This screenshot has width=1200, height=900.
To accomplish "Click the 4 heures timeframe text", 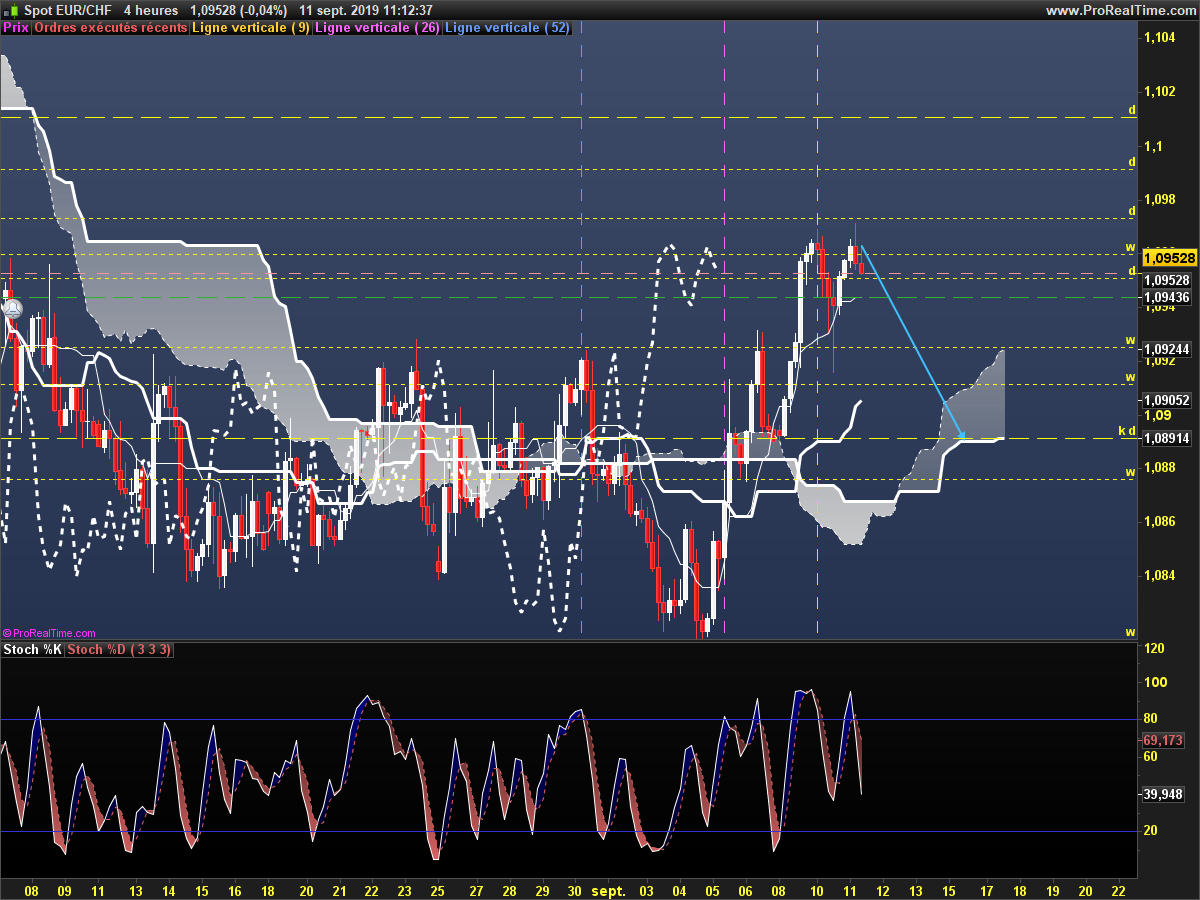I will coord(151,10).
